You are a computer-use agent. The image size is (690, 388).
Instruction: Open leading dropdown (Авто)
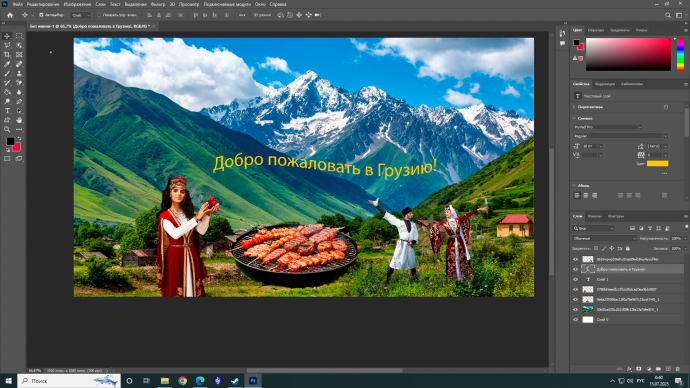[x=665, y=146]
